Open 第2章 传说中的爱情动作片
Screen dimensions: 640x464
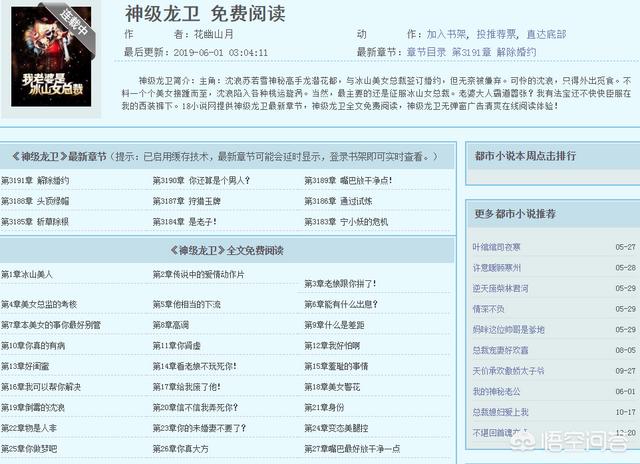point(198,274)
